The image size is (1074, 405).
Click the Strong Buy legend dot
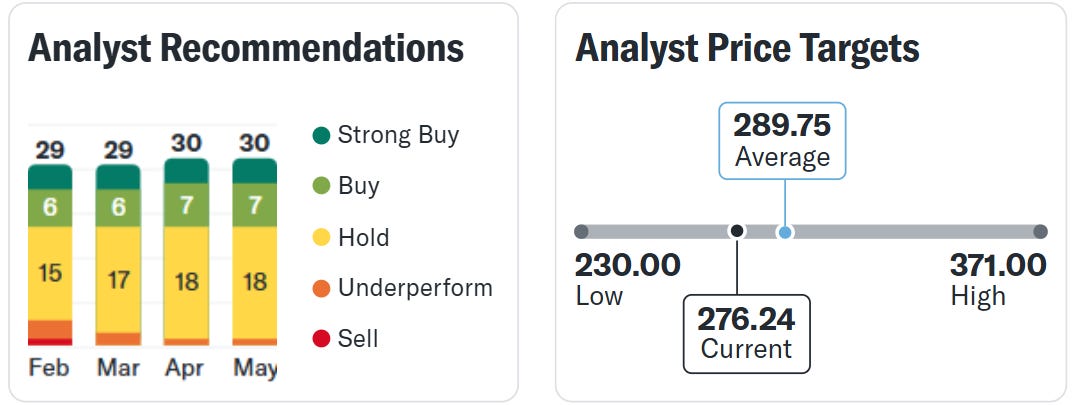tap(321, 135)
